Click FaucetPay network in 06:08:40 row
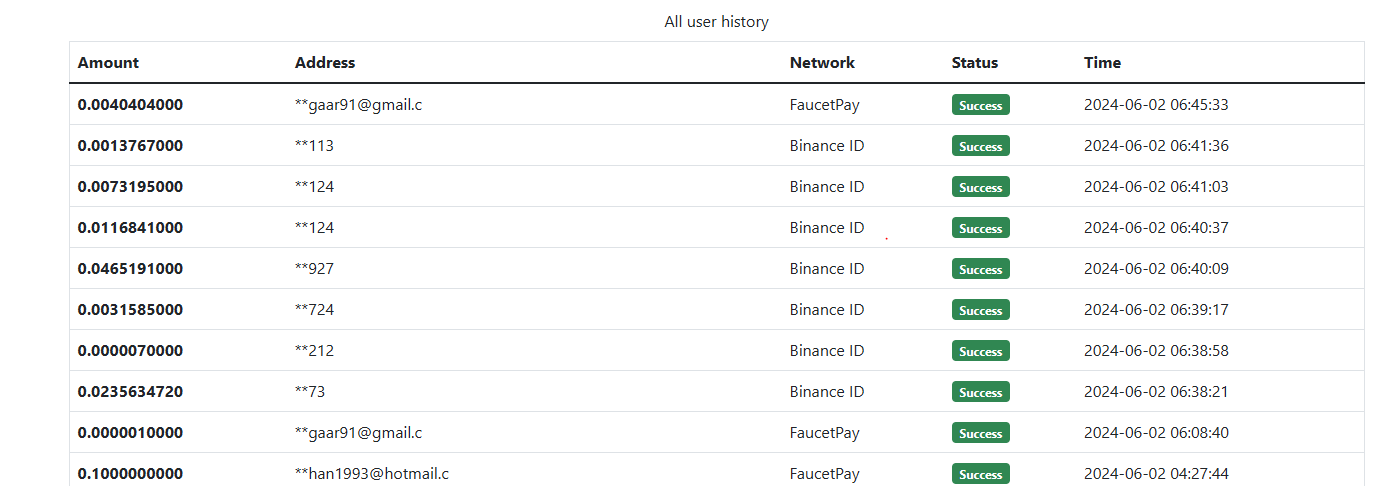Image resolution: width=1386 pixels, height=486 pixels. point(825,432)
